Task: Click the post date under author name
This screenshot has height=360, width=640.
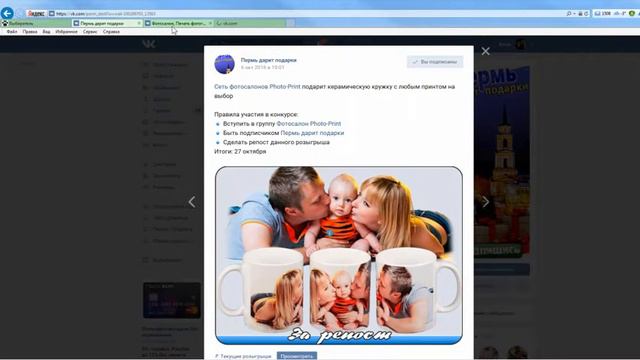Action: (262, 67)
